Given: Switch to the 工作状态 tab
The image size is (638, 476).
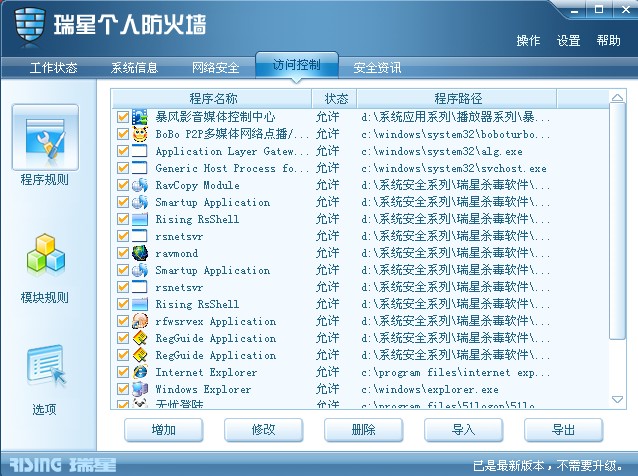Looking at the screenshot, I should [x=53, y=68].
